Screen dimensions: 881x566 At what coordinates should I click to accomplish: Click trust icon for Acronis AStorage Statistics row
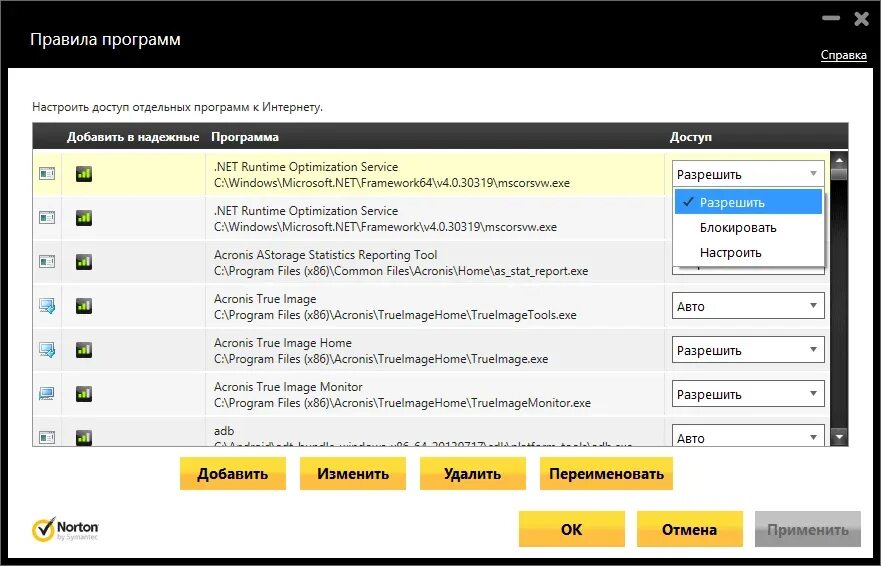pos(47,261)
